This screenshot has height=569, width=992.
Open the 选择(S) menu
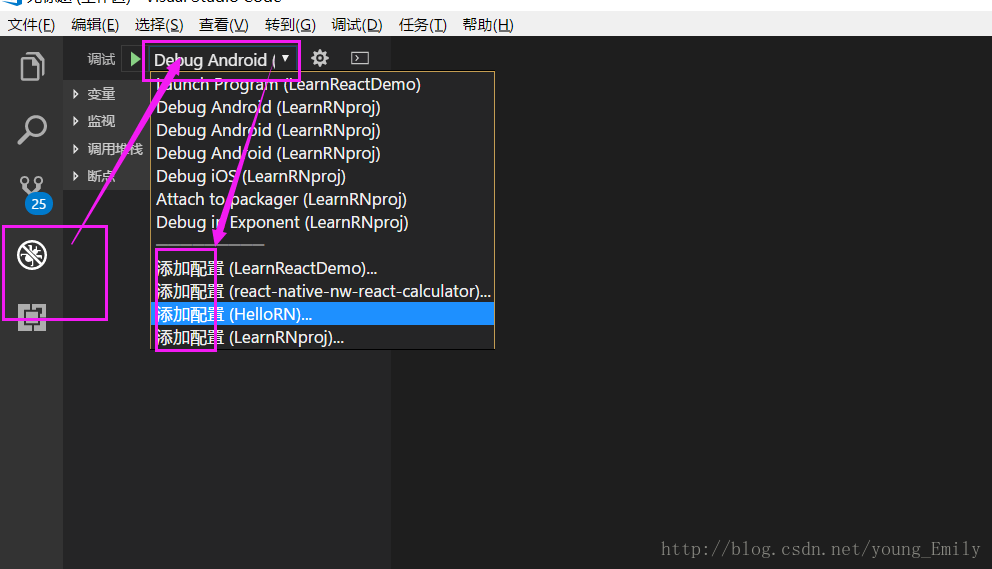pyautogui.click(x=159, y=25)
